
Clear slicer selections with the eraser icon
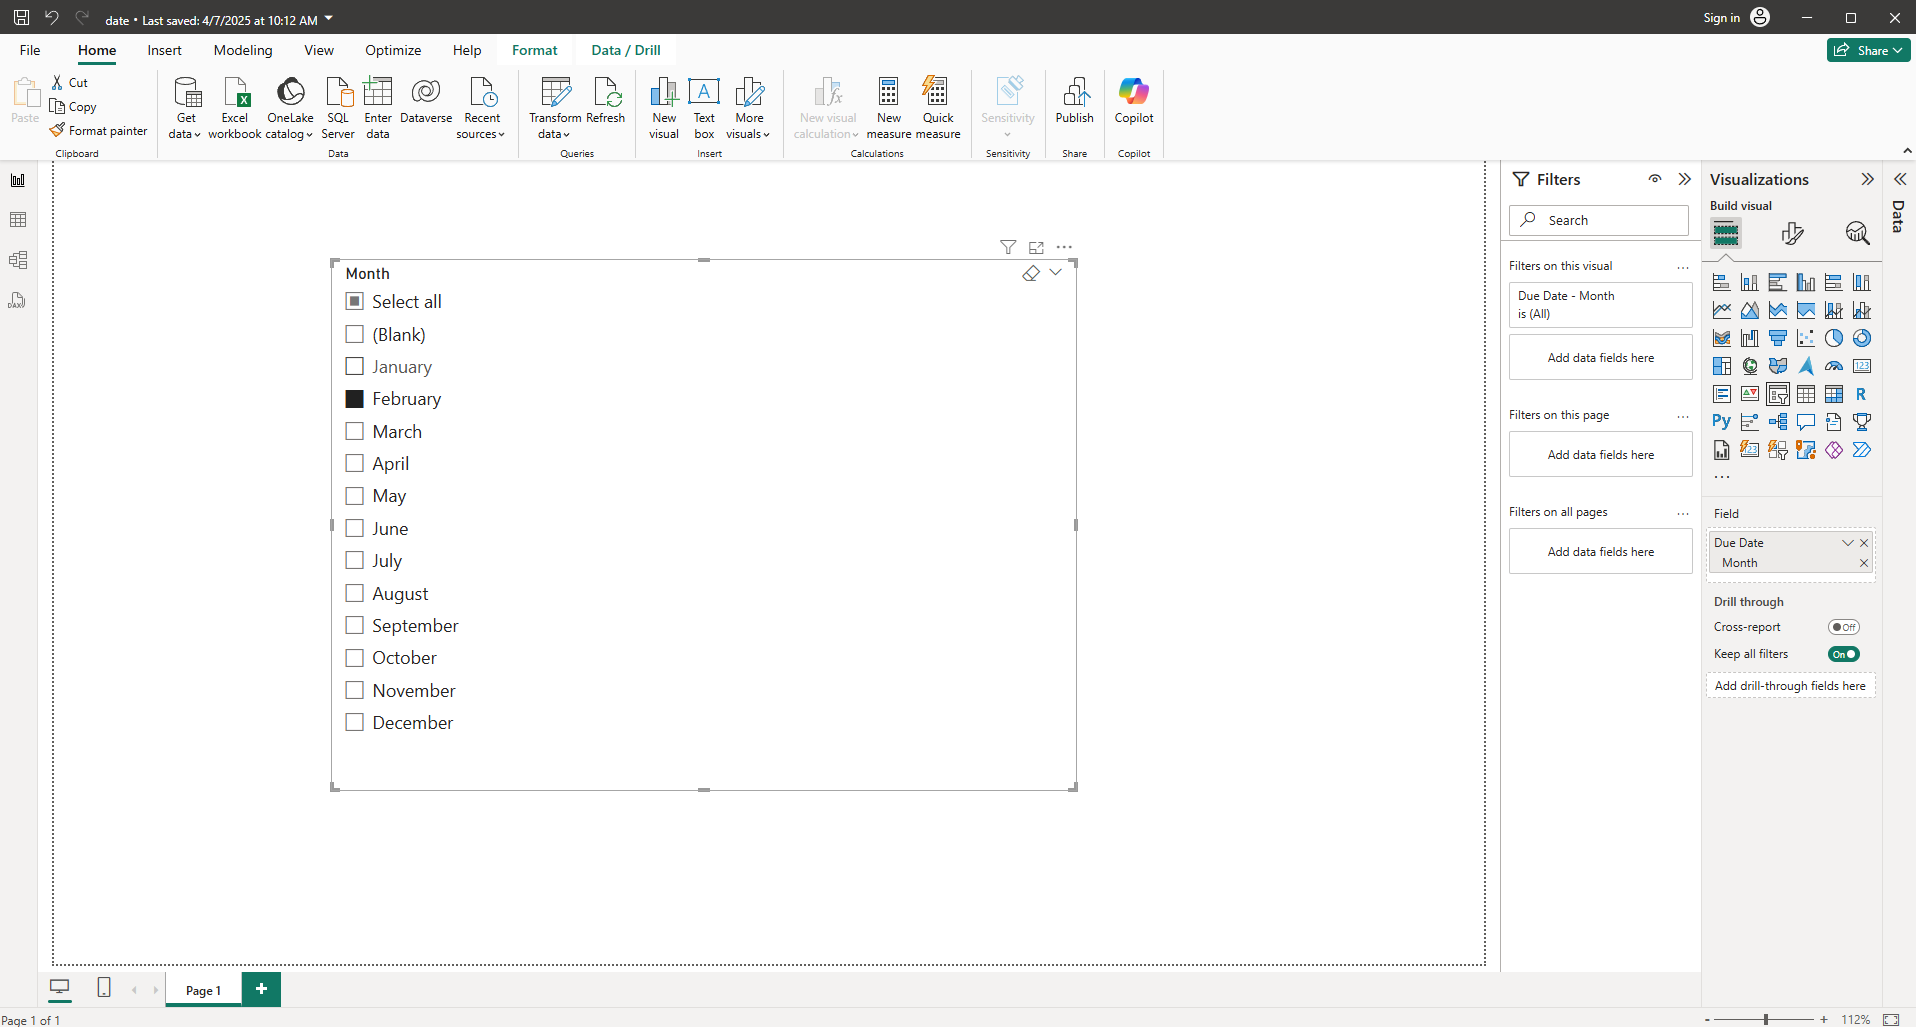click(x=1031, y=273)
